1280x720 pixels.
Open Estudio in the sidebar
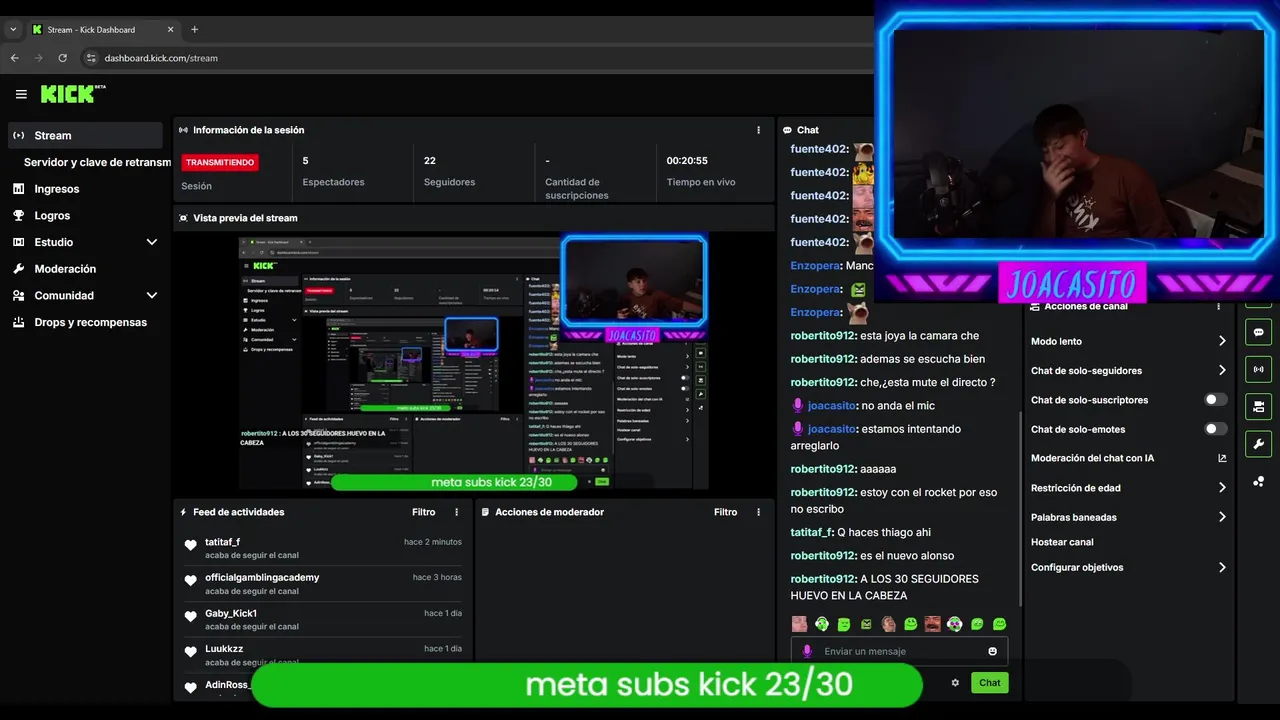coord(53,242)
